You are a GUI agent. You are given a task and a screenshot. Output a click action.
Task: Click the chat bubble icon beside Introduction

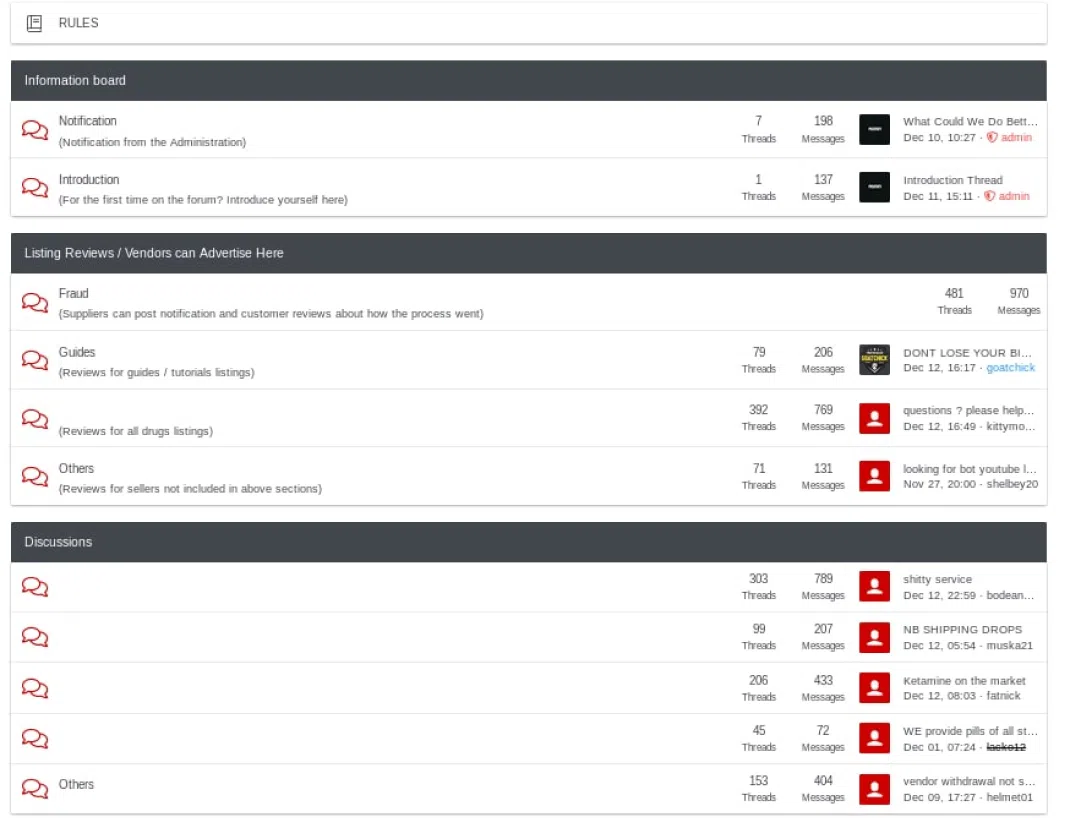[35, 188]
